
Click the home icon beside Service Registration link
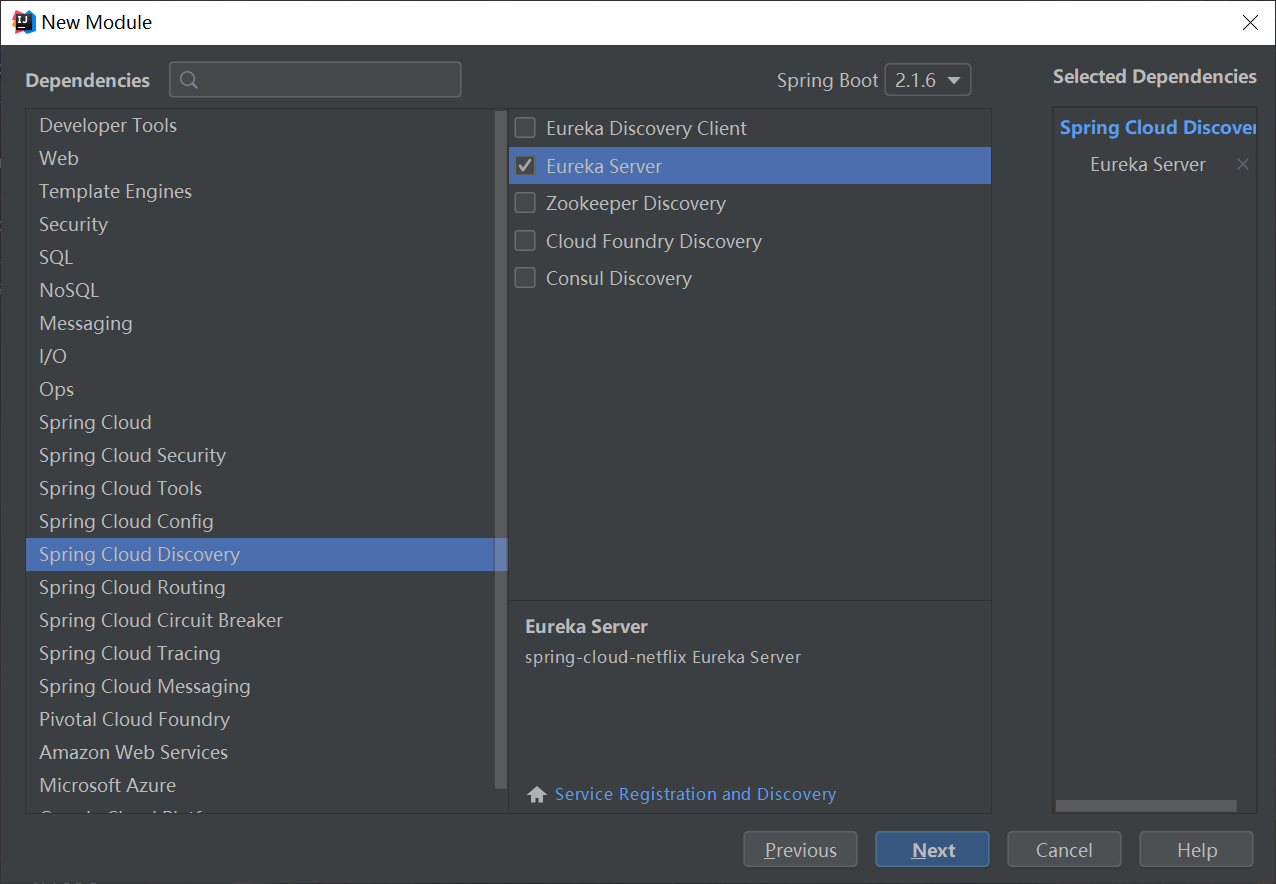[537, 795]
